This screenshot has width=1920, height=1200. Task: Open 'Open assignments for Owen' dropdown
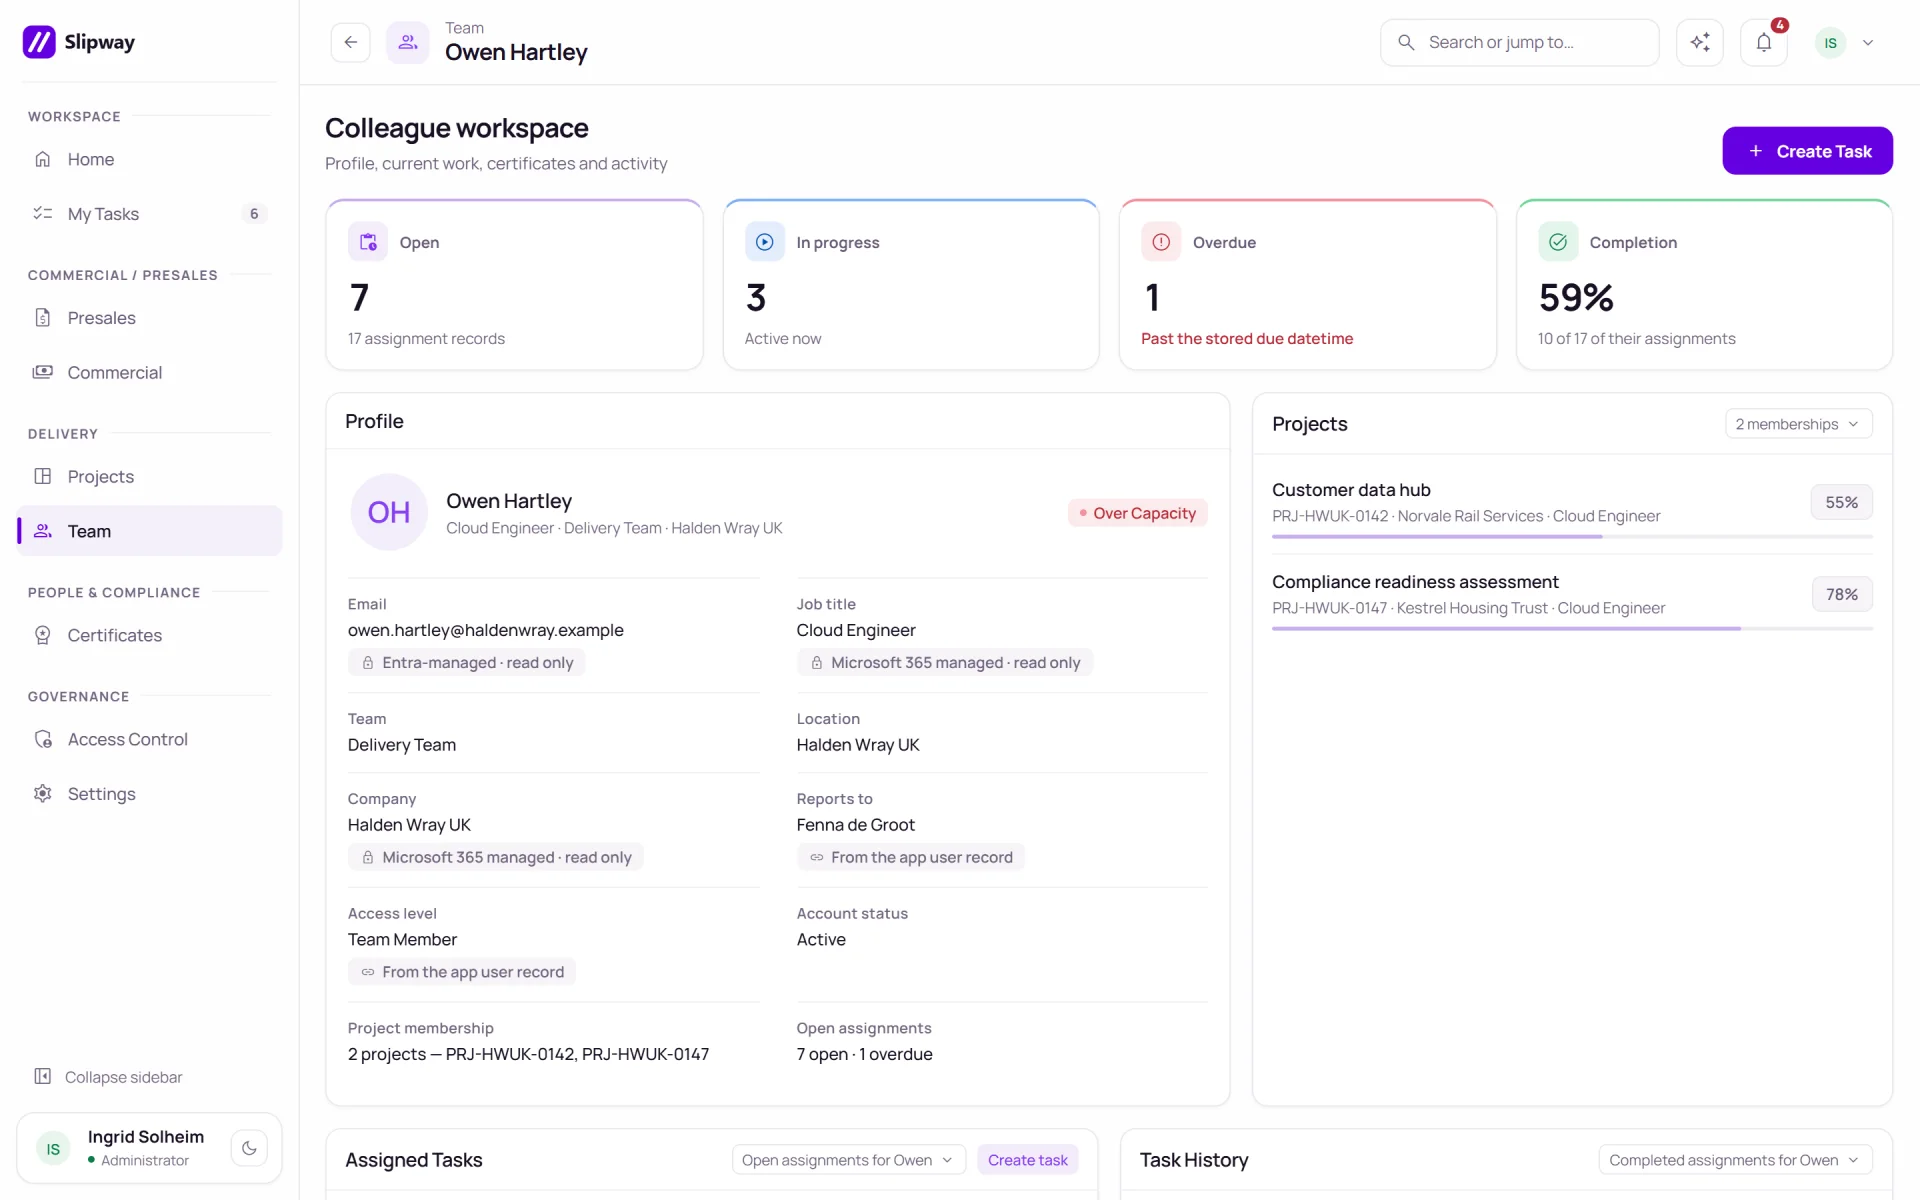pyautogui.click(x=848, y=1160)
